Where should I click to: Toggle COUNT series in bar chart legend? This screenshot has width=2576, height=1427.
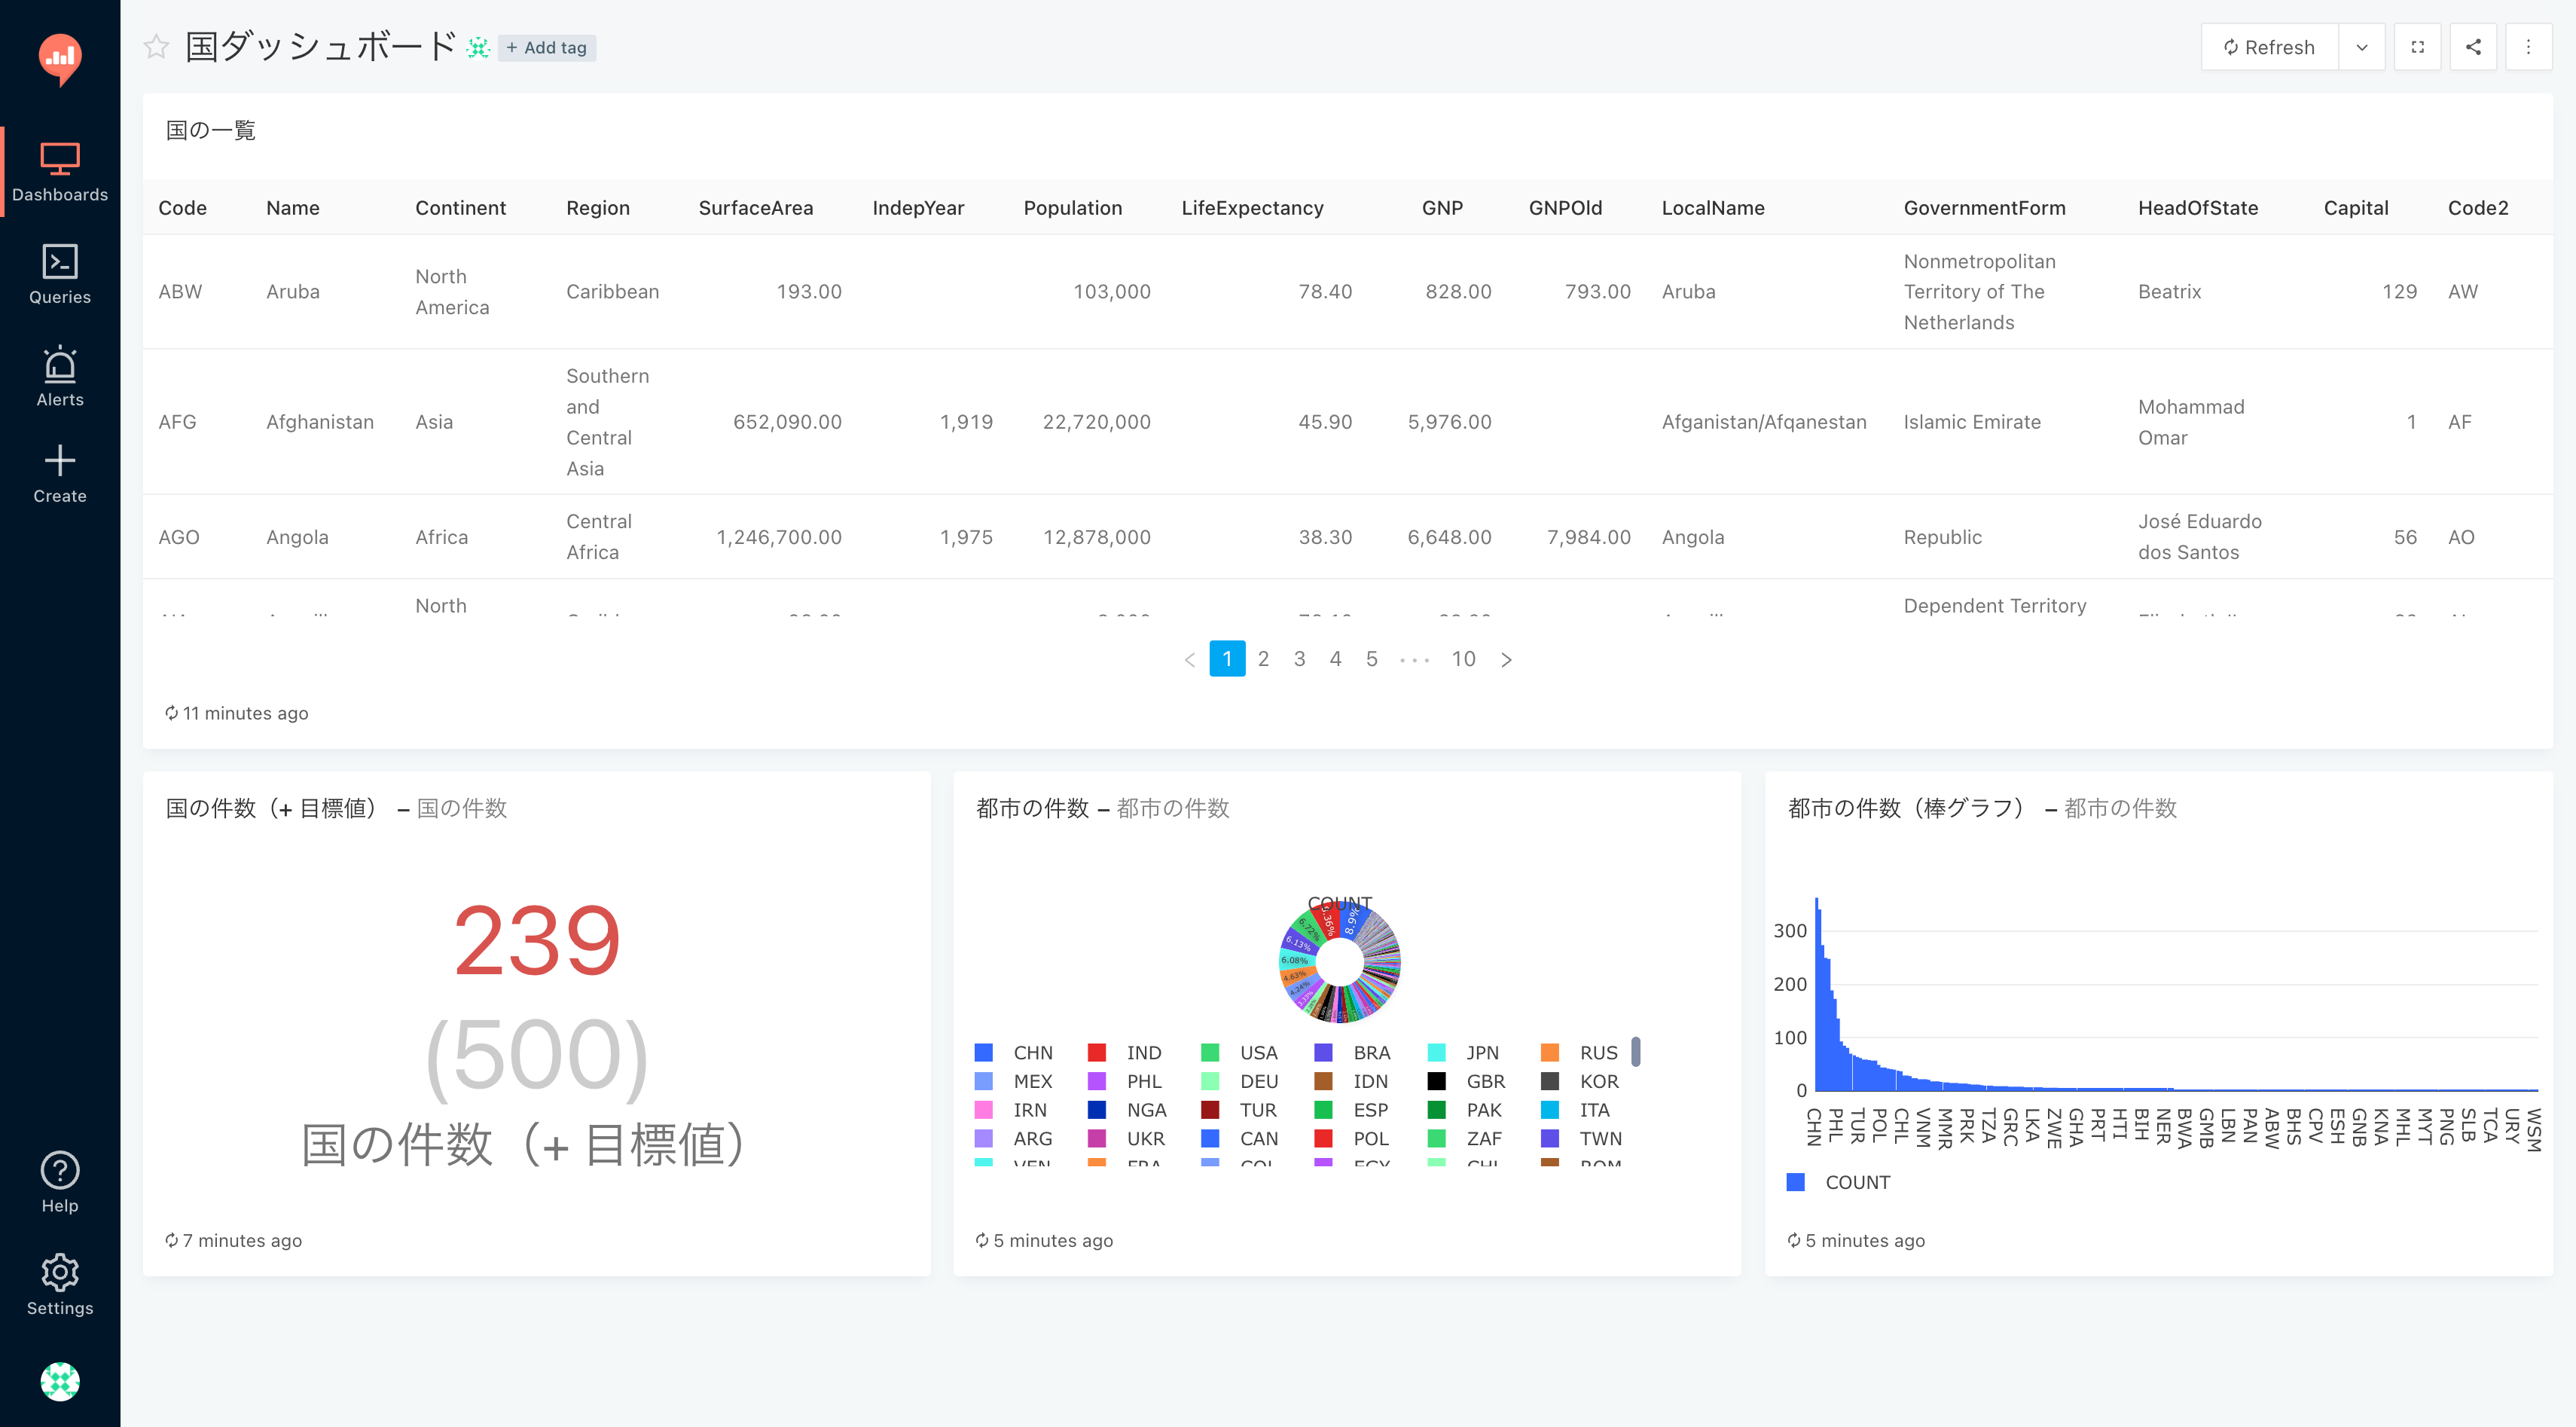coord(1856,1182)
